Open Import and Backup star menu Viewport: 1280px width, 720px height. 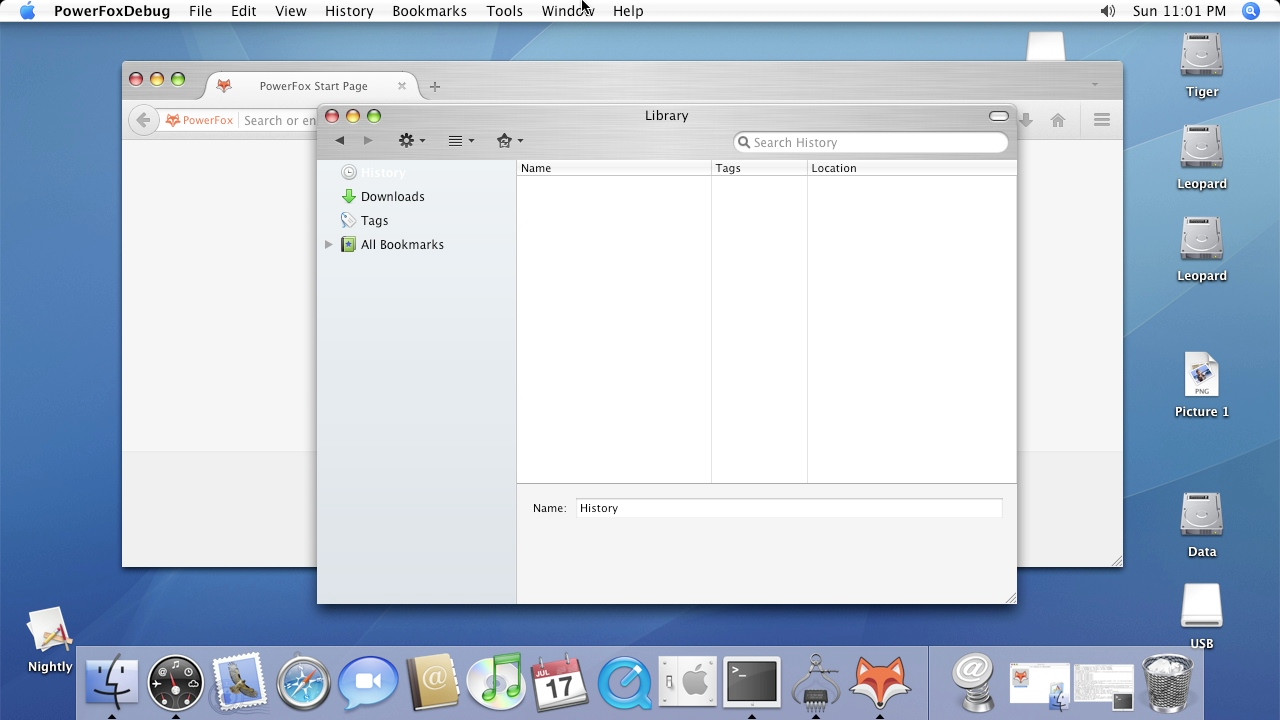point(510,141)
